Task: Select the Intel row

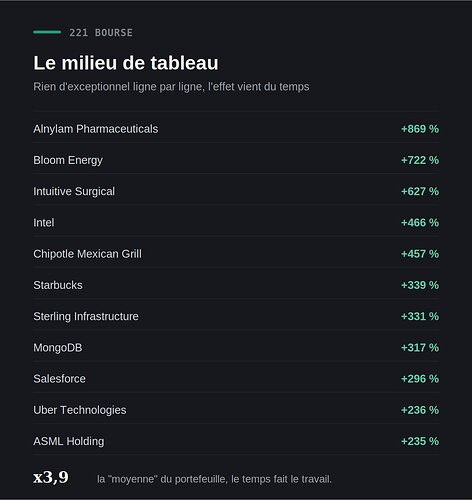Action: [236, 223]
